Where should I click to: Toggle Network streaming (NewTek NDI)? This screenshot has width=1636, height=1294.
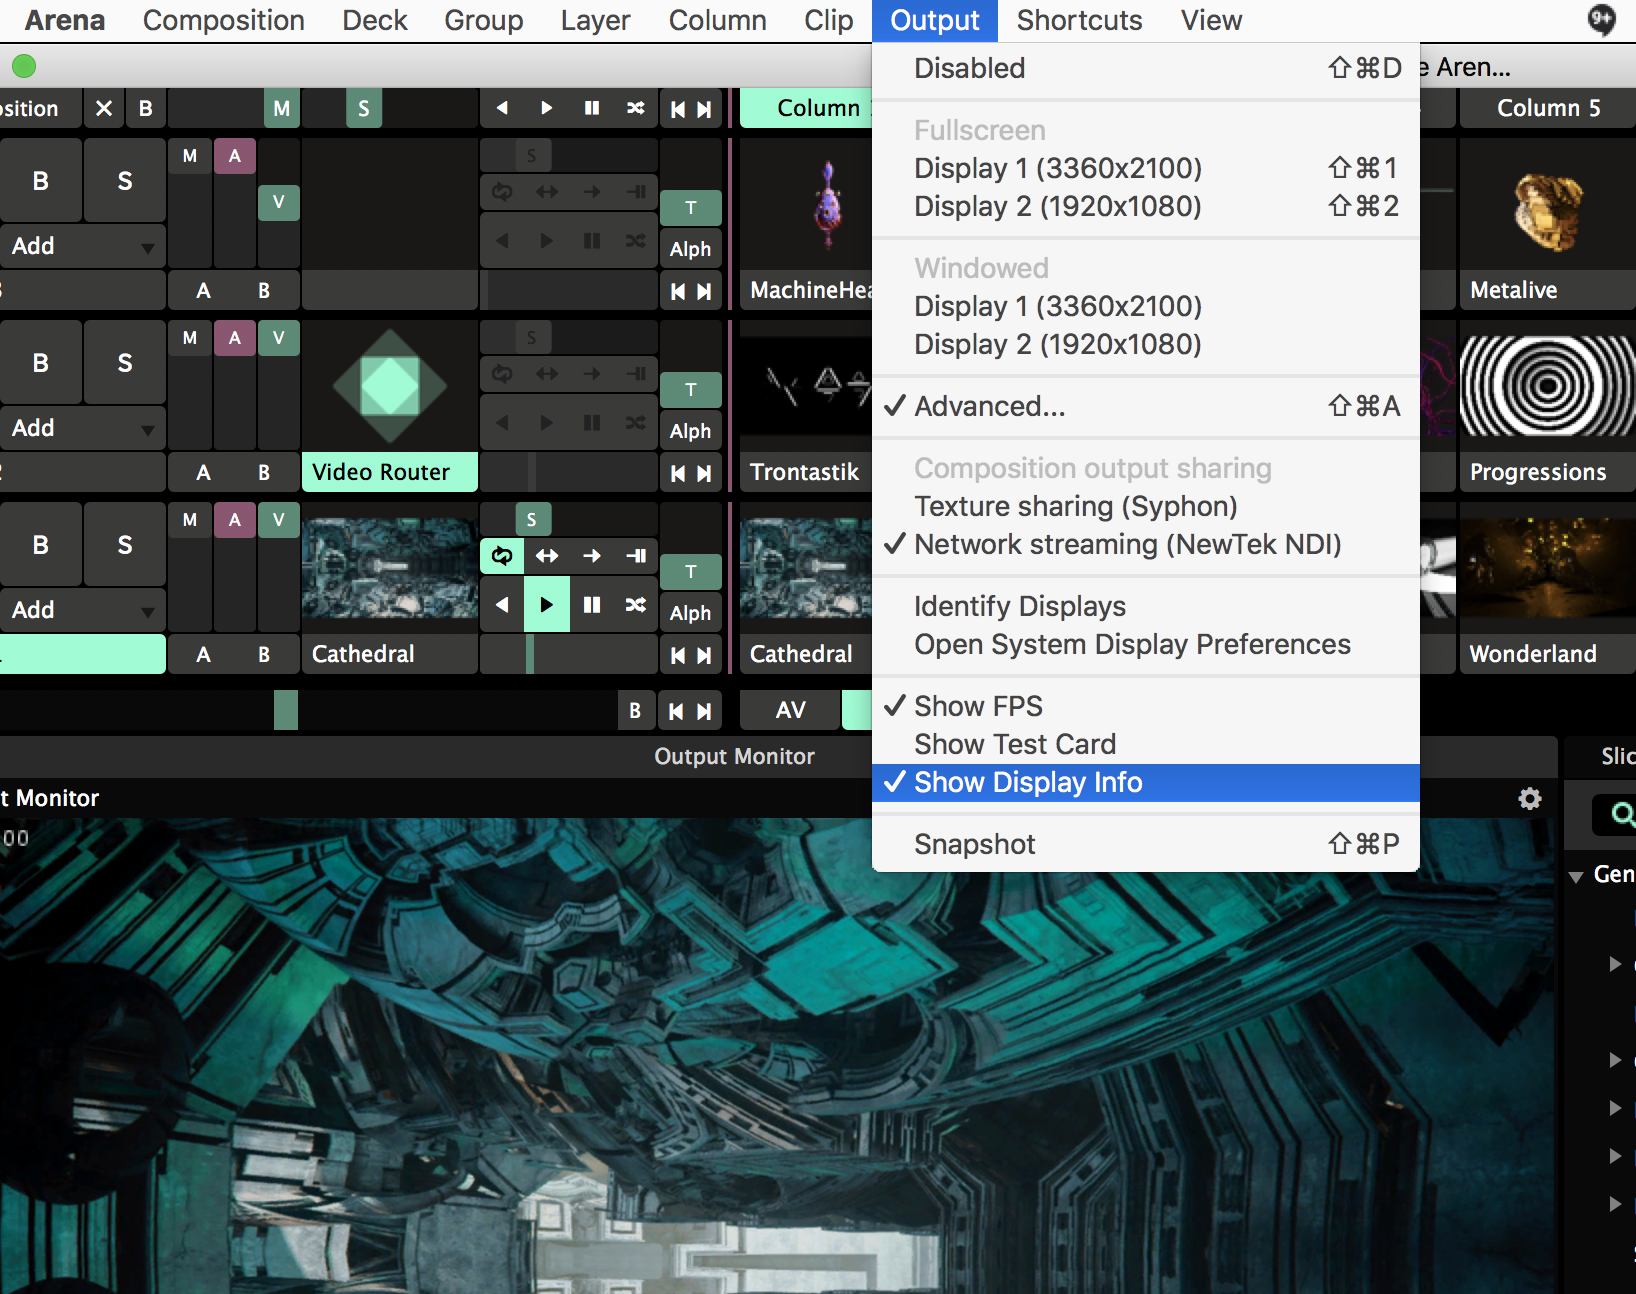(1127, 544)
